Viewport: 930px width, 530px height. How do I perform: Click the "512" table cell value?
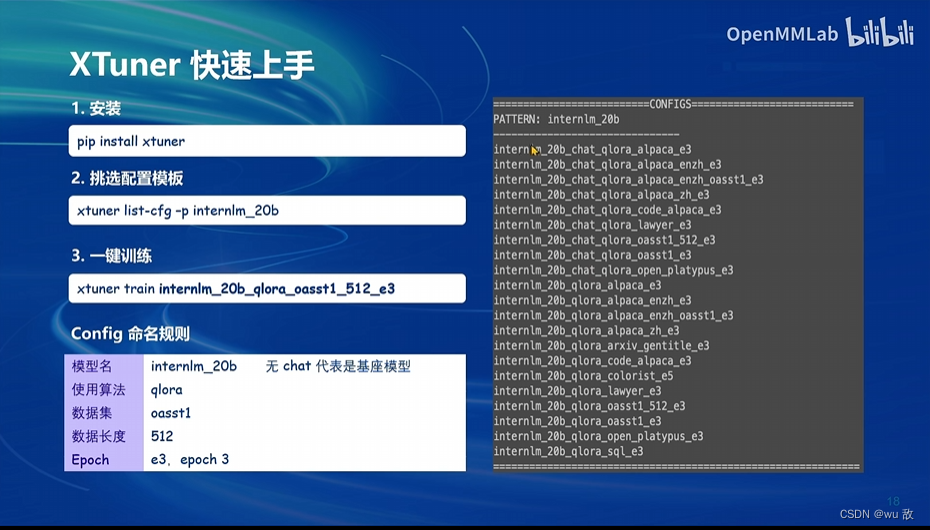pyautogui.click(x=162, y=436)
